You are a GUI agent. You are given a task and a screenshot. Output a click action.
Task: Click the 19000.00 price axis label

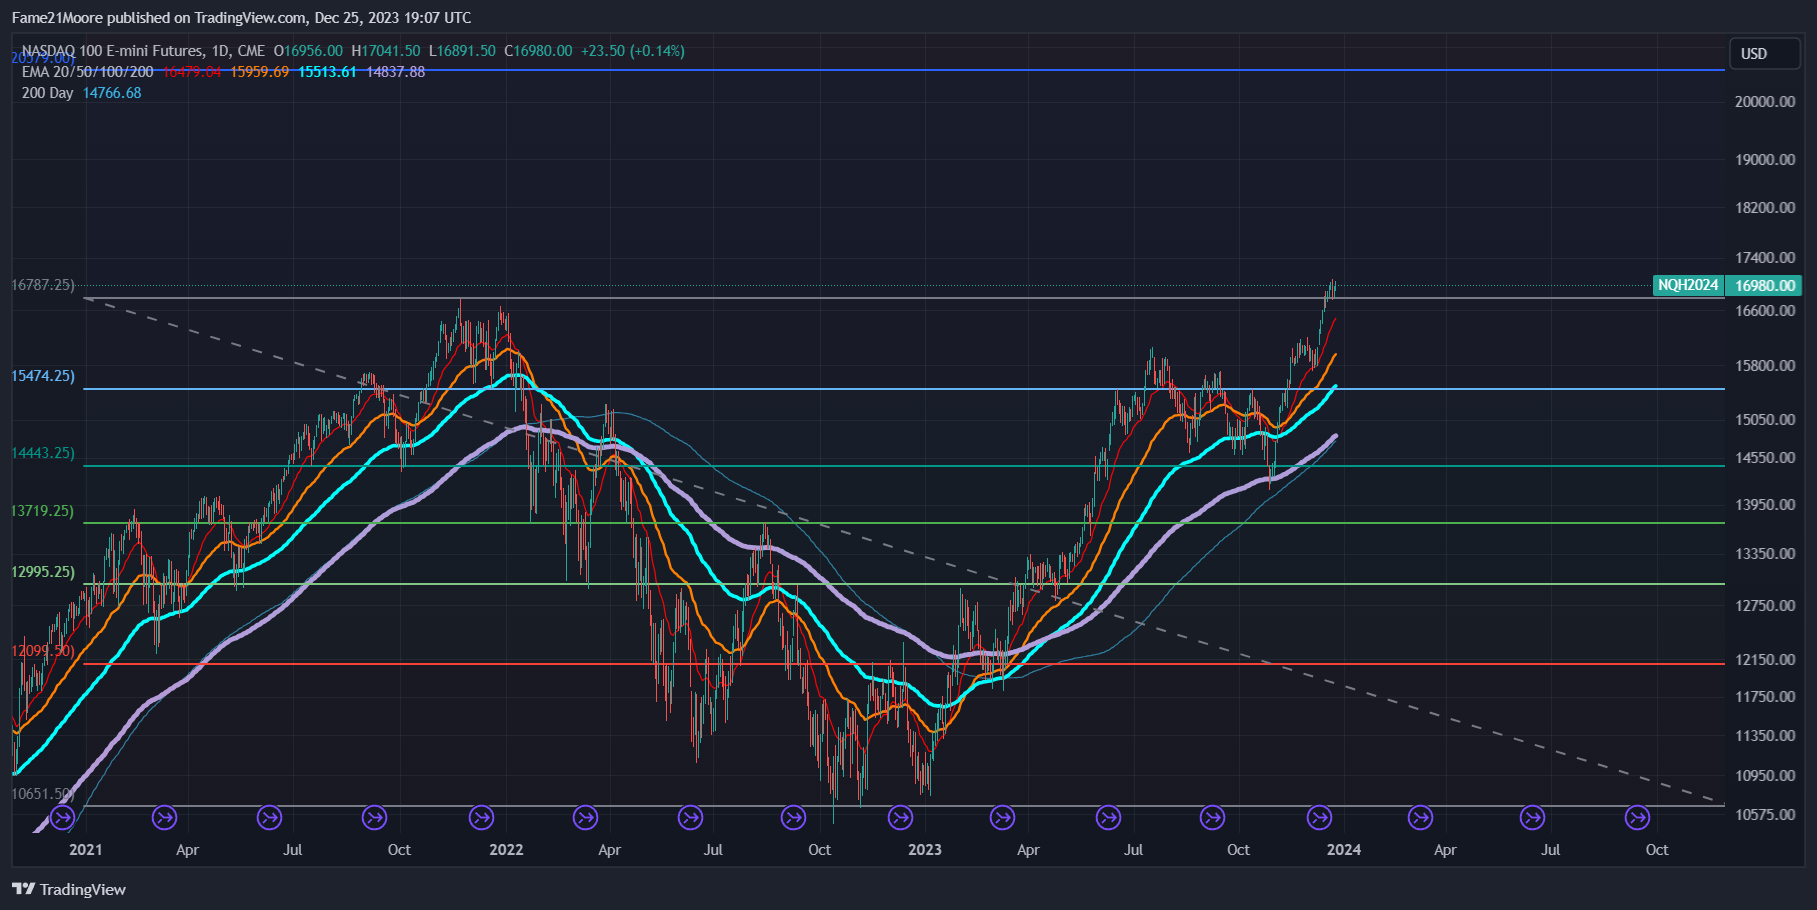1765,160
